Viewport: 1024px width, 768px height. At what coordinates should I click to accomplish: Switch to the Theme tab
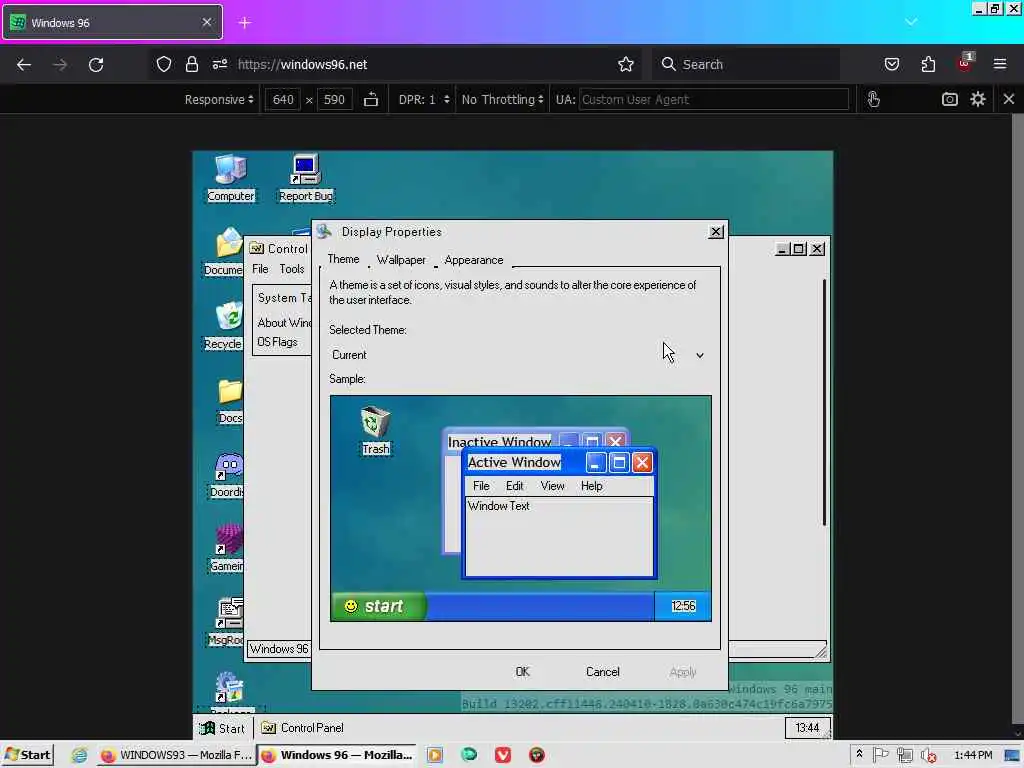344,259
